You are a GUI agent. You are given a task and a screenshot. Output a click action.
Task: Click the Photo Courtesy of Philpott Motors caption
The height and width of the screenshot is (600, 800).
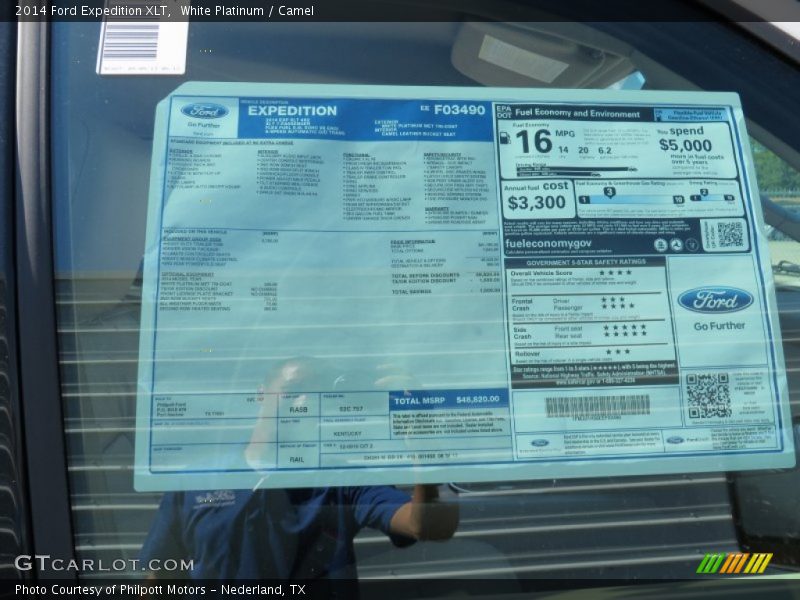click(x=160, y=590)
